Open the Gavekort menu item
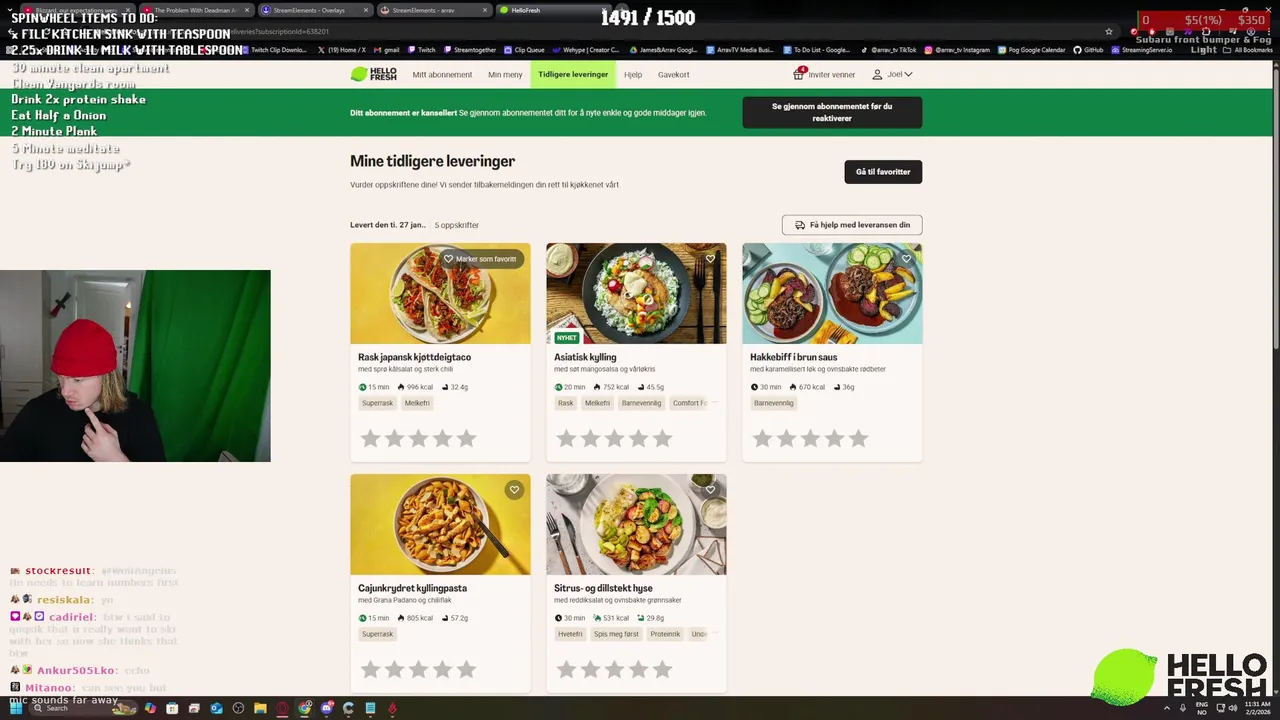 (674, 75)
